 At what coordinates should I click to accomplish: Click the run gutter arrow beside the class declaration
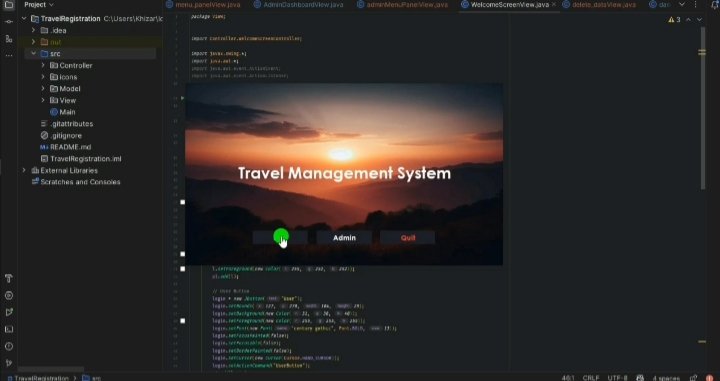182,98
